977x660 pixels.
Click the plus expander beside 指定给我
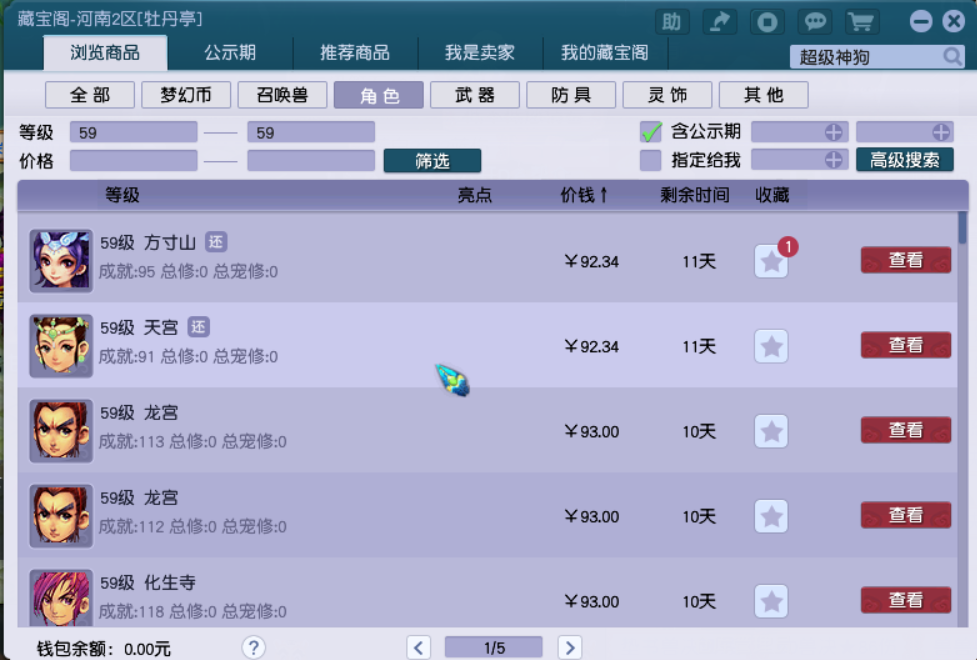tap(836, 161)
